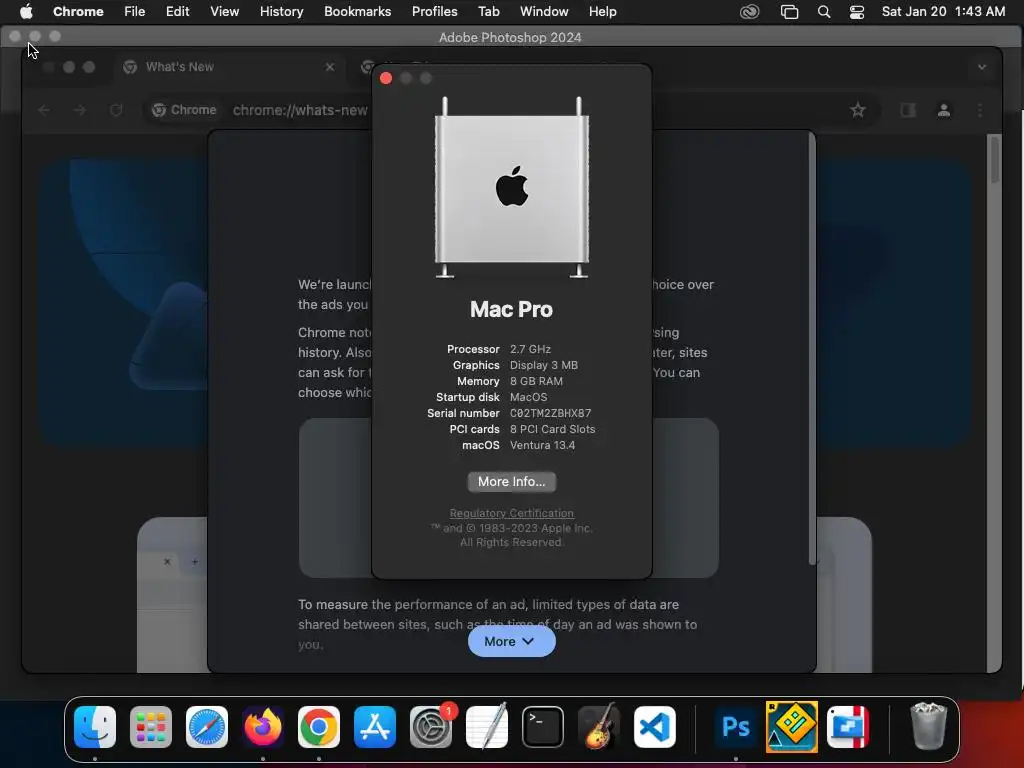
Task: Reload the Chrome page
Action: [116, 110]
